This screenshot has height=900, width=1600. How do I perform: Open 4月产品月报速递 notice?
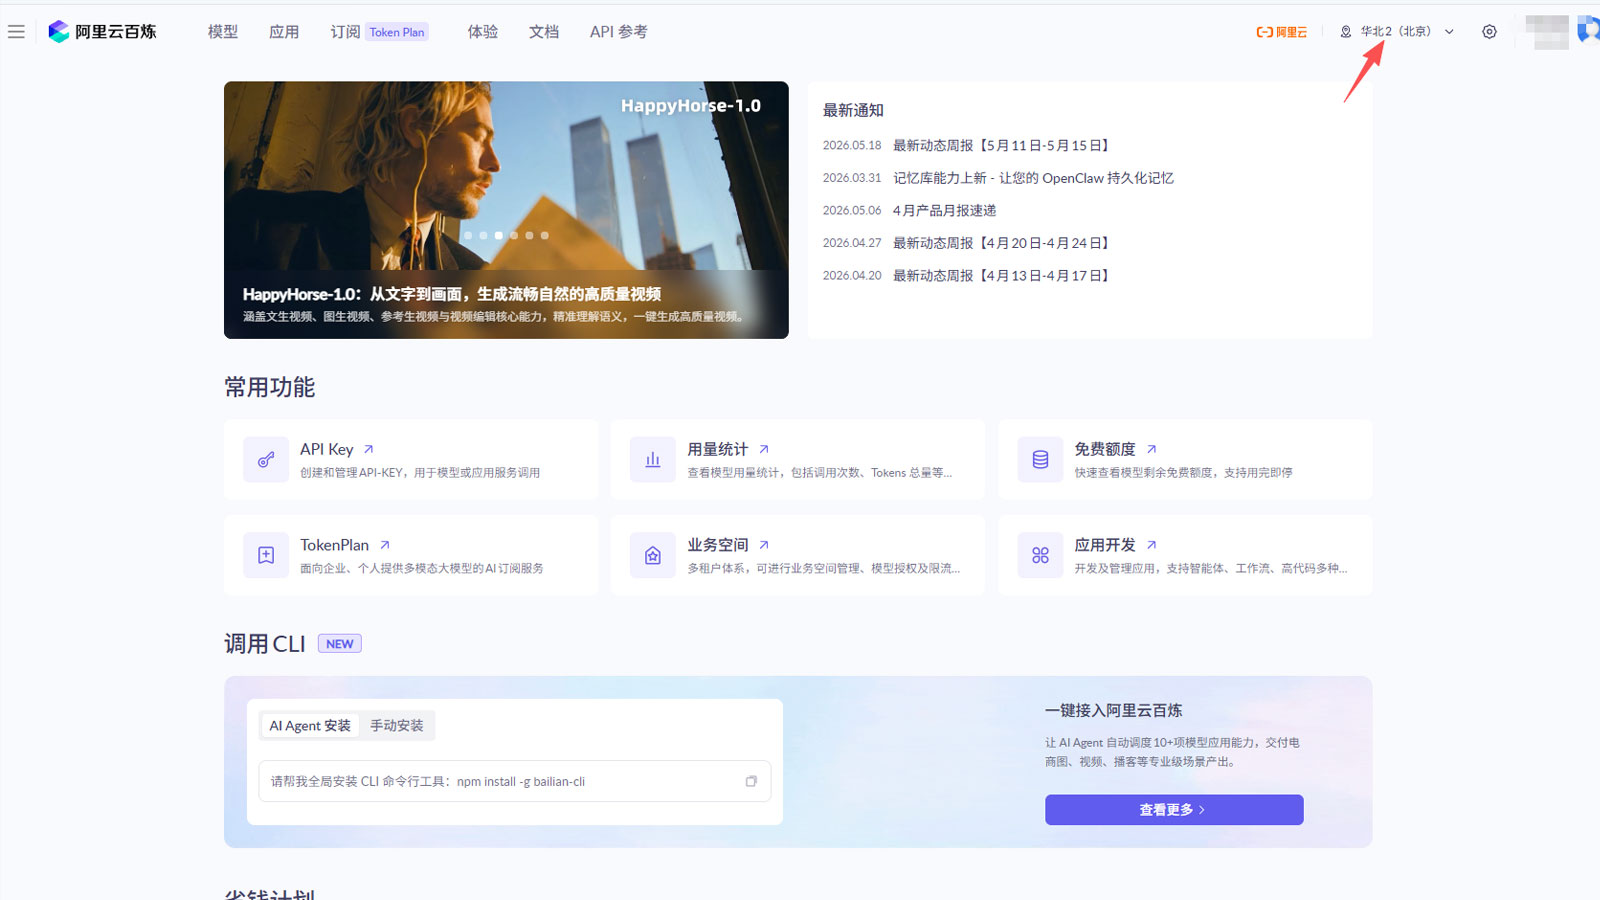944,211
